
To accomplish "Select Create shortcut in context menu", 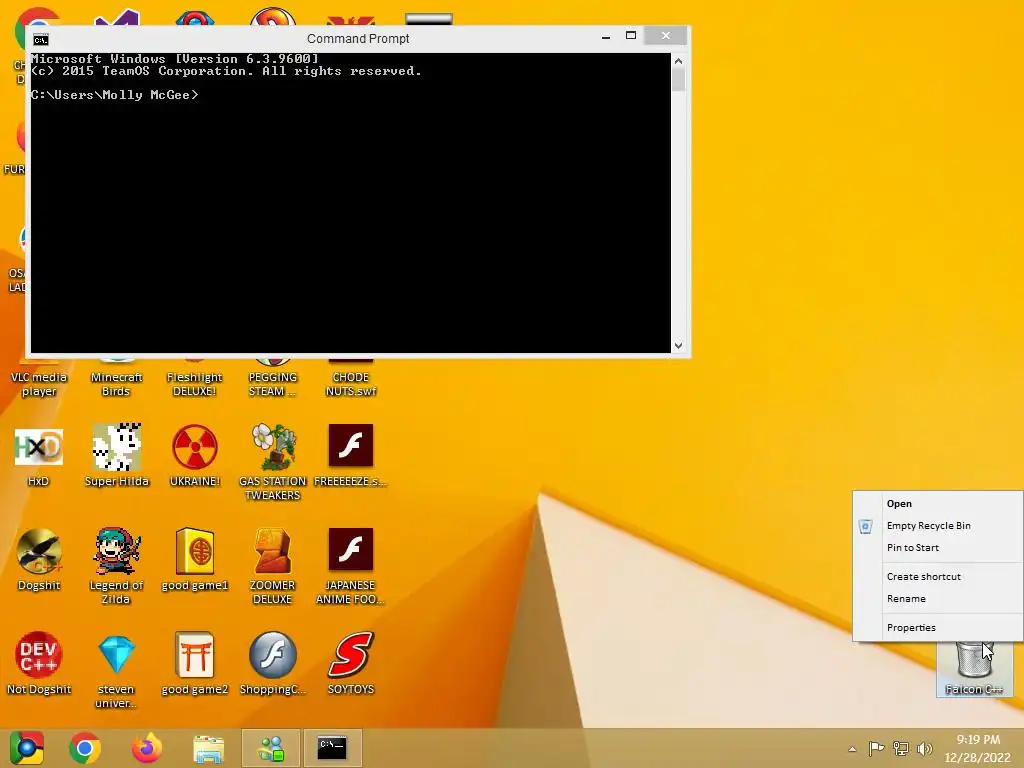I will pyautogui.click(x=938, y=577).
